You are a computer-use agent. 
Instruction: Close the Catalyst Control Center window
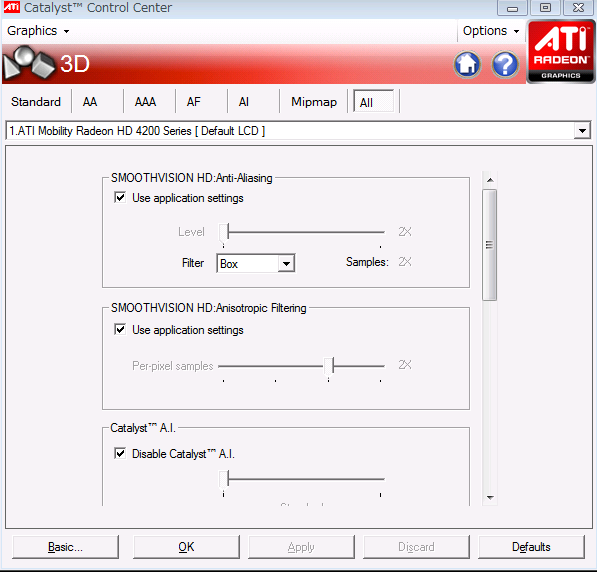tap(578, 8)
